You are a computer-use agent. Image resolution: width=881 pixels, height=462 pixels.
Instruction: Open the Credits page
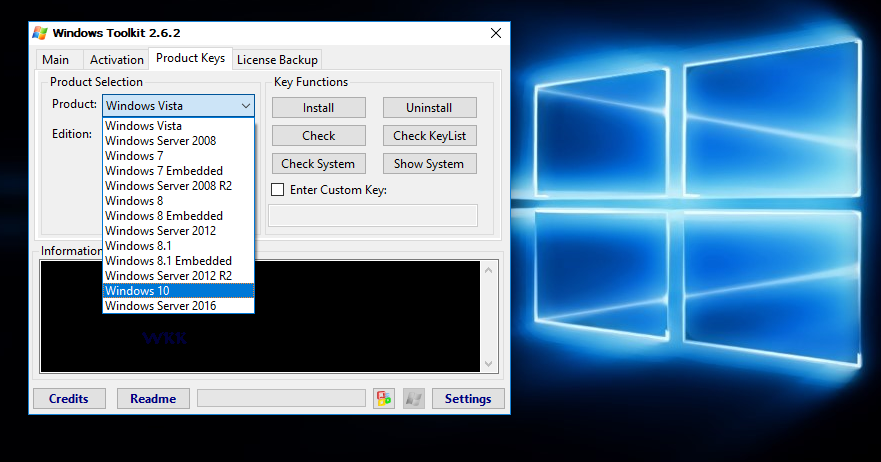point(69,398)
